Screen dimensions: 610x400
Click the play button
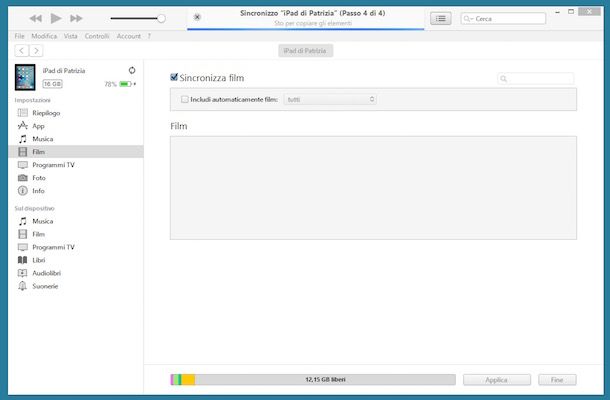(56, 18)
